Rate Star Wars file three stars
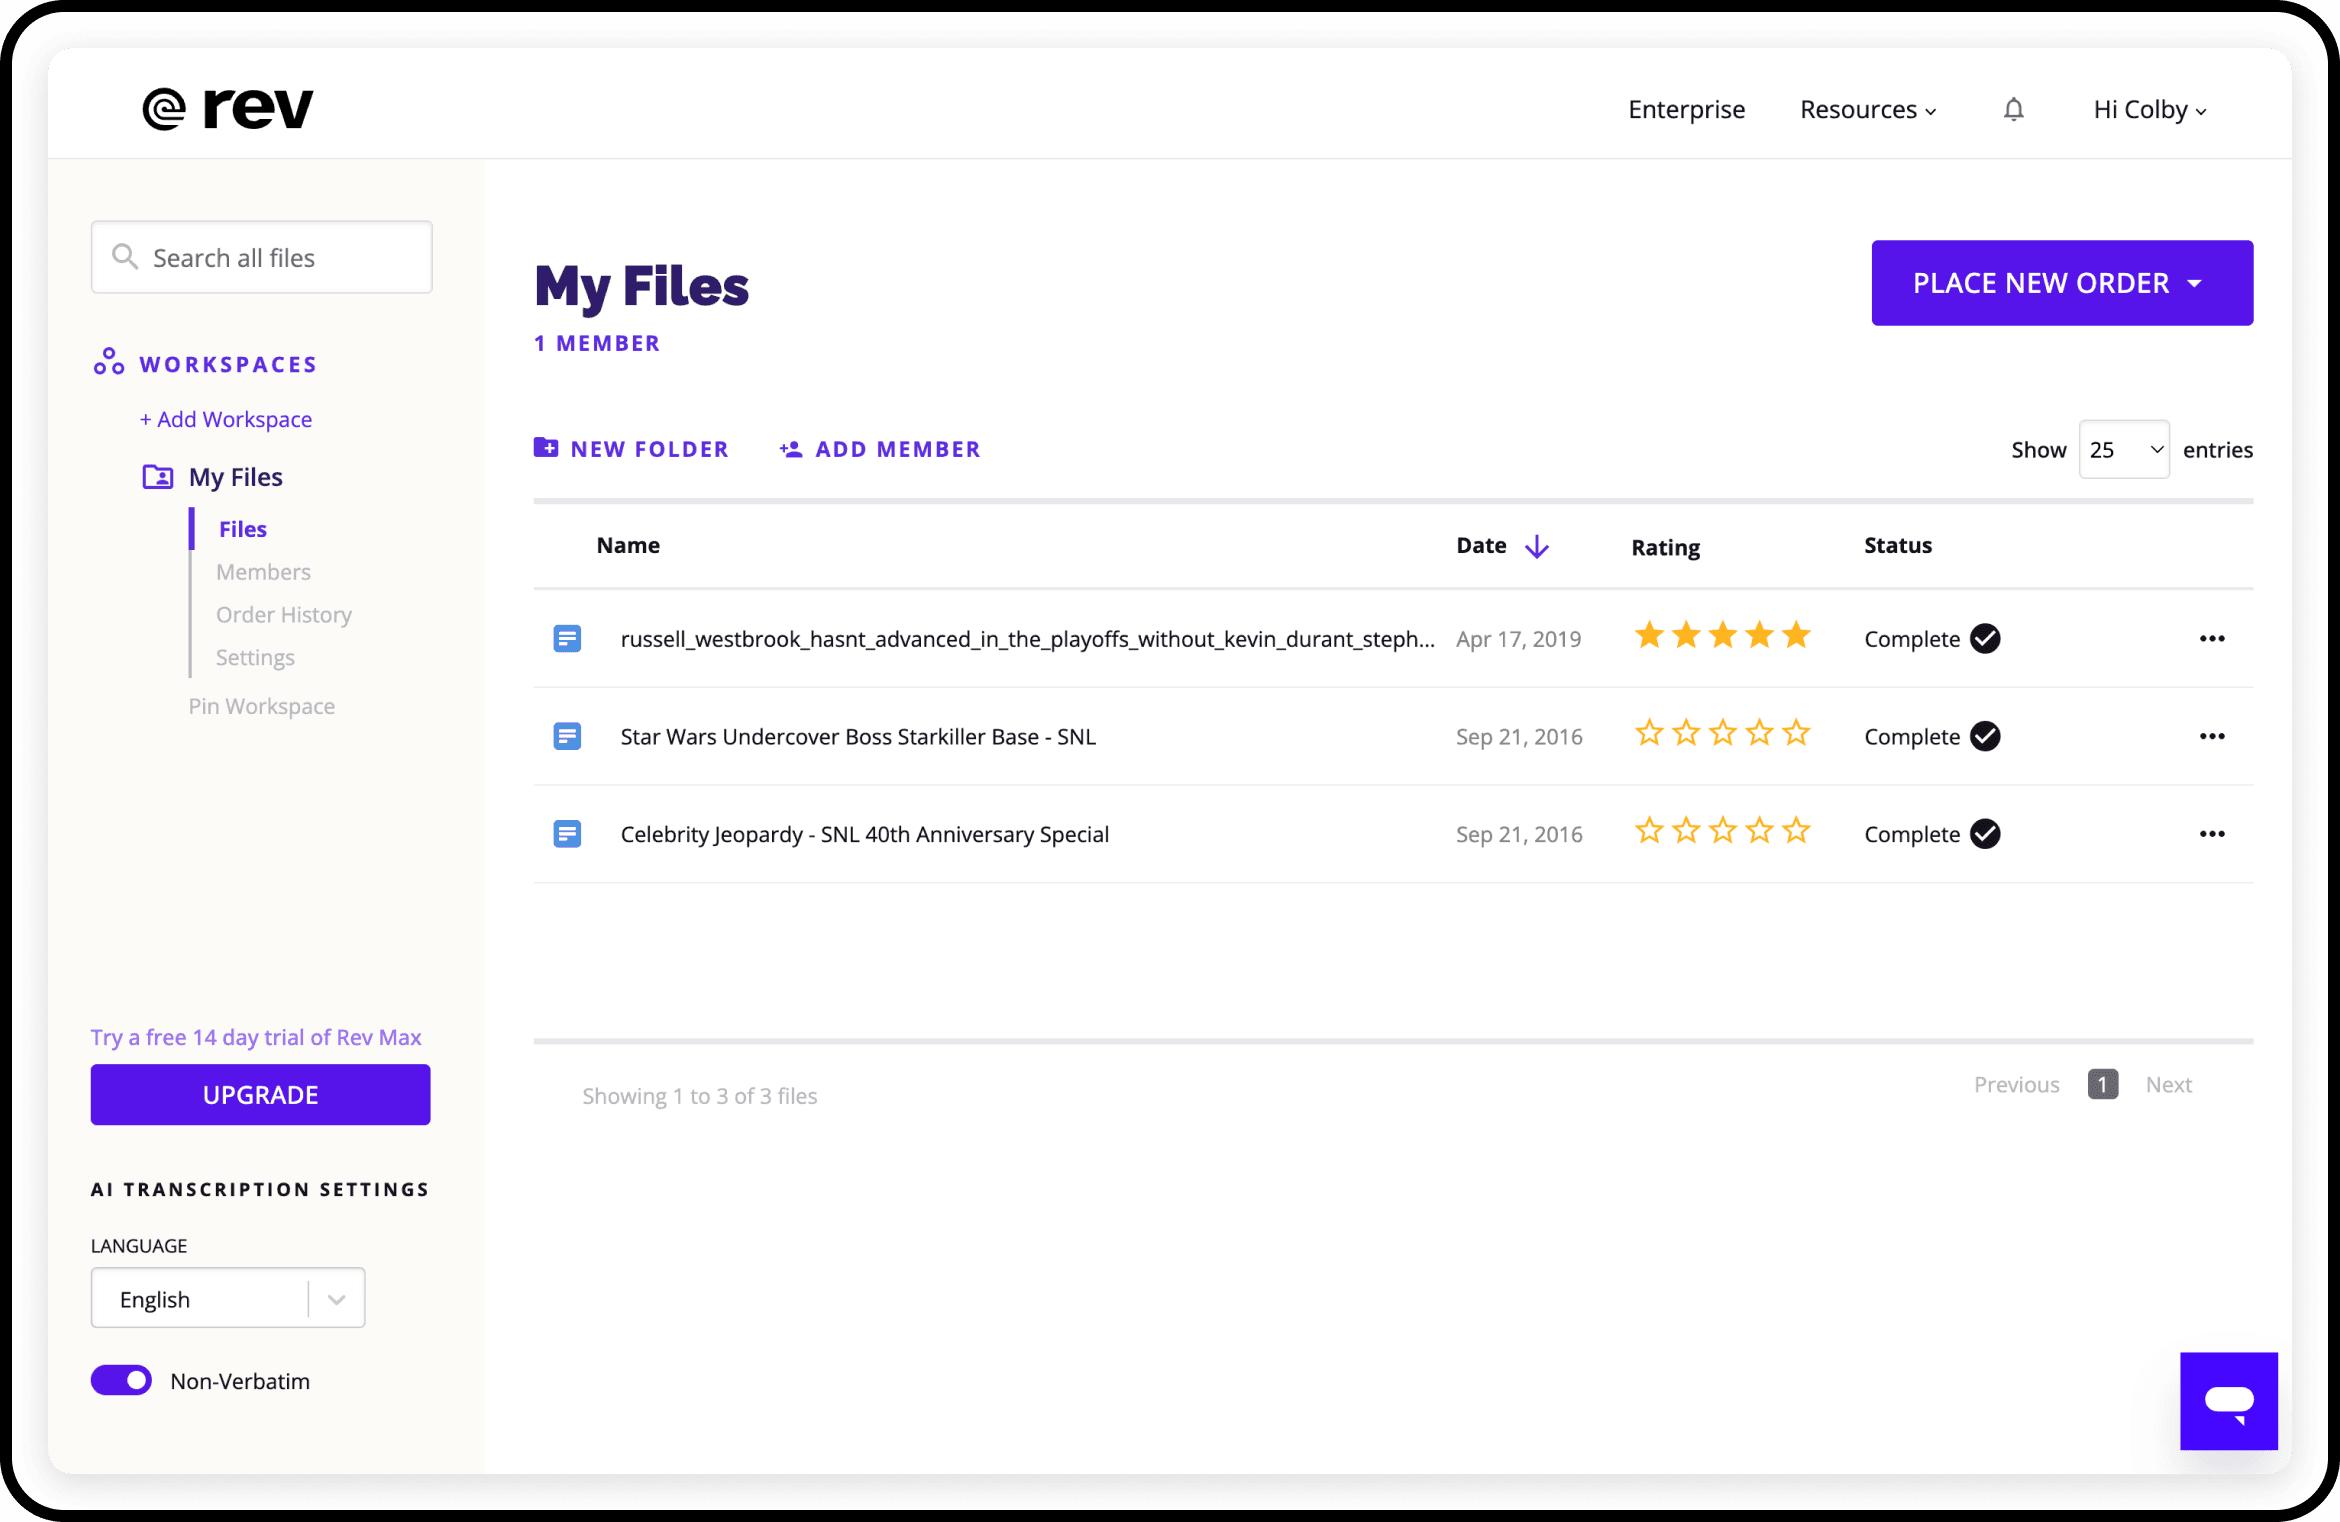Screen dimensions: 2340x1522 point(1723,733)
